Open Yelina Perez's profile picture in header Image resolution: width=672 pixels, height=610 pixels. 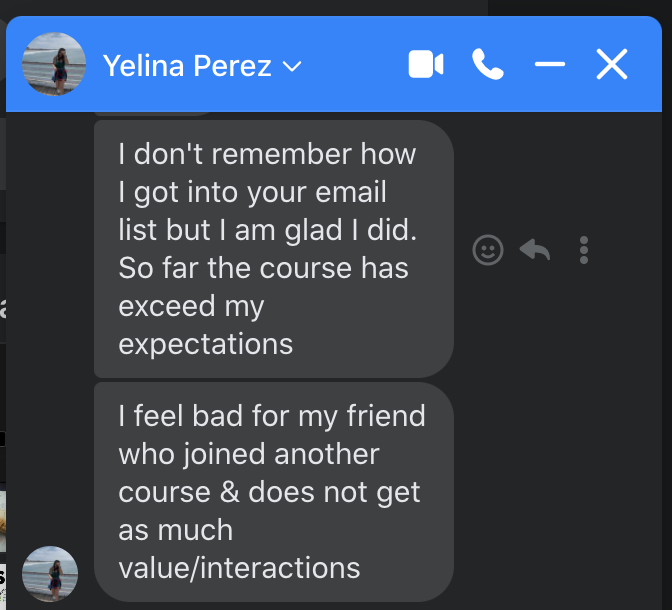[x=54, y=64]
